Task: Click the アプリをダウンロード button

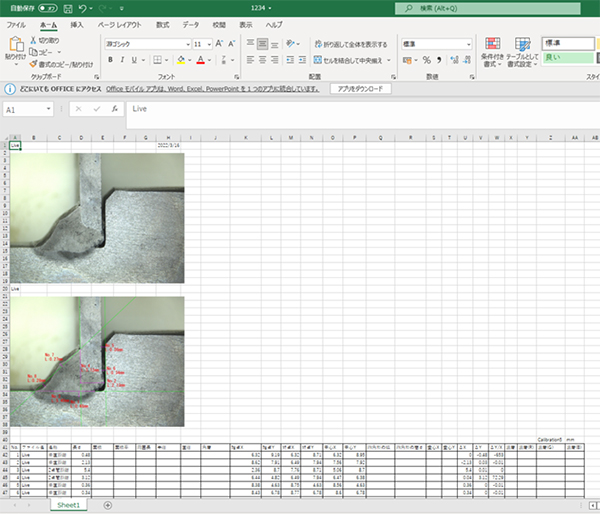Action: click(359, 88)
